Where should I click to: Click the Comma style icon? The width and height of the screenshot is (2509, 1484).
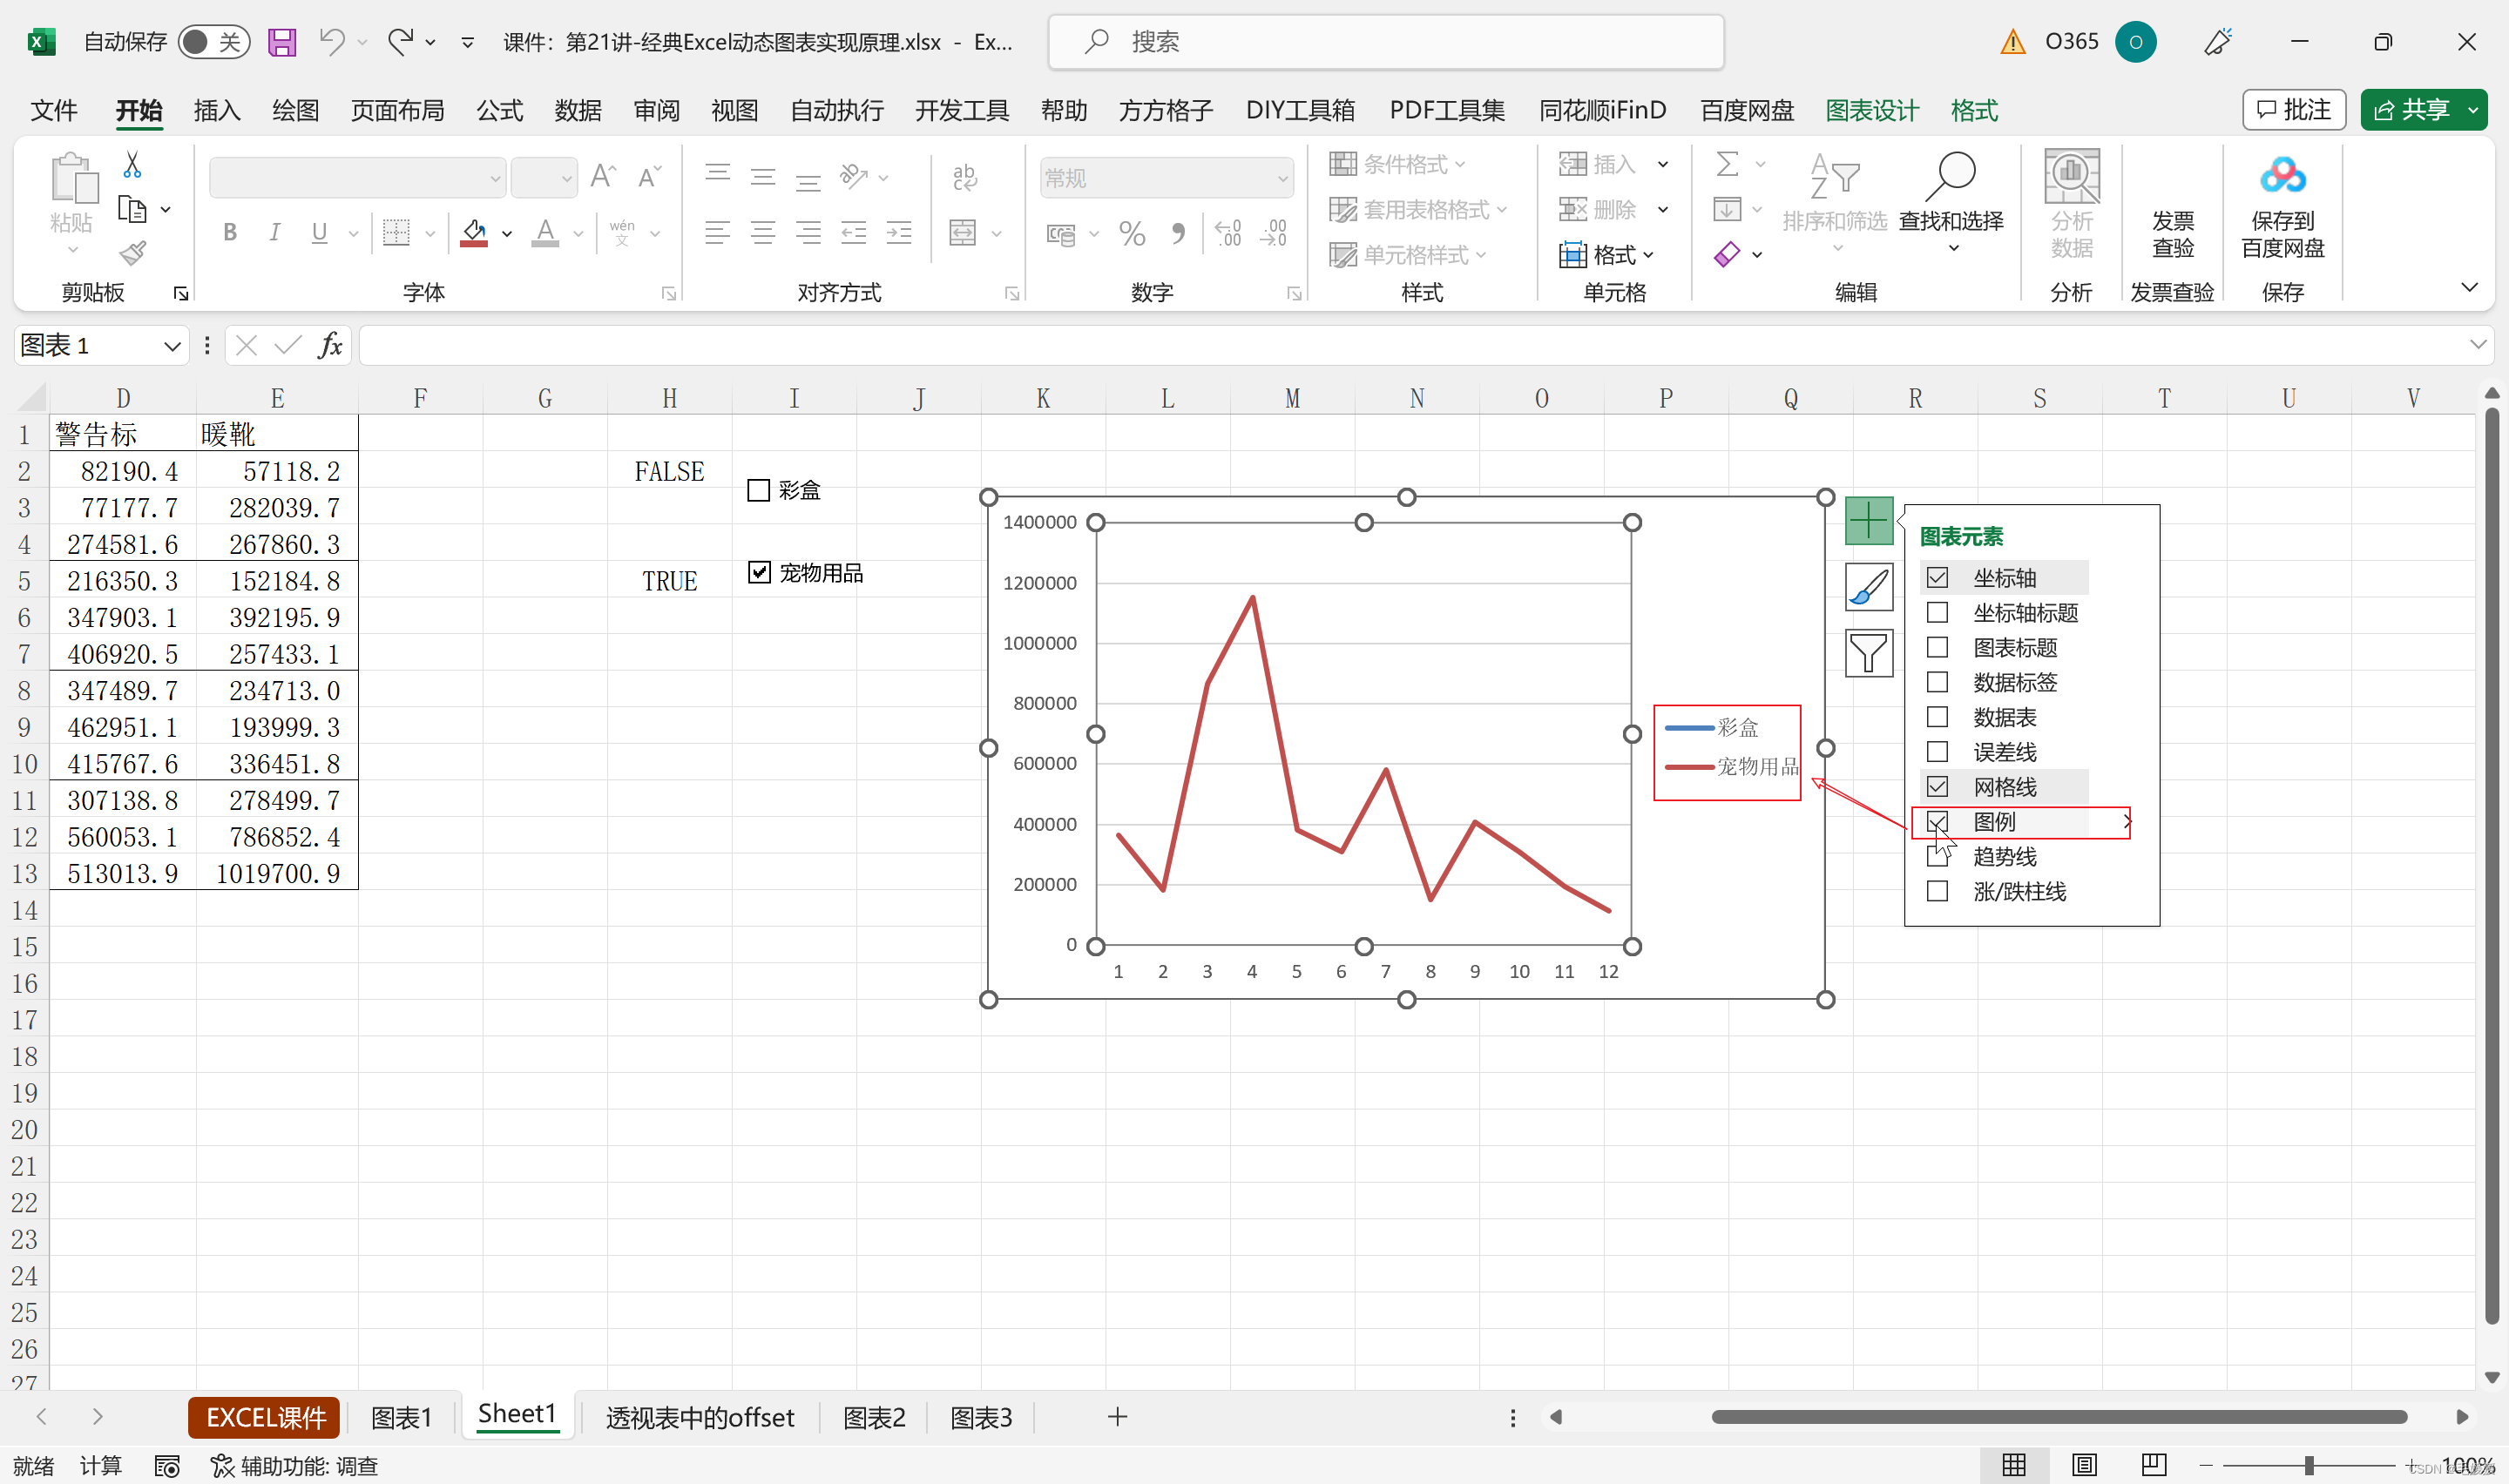[1178, 234]
